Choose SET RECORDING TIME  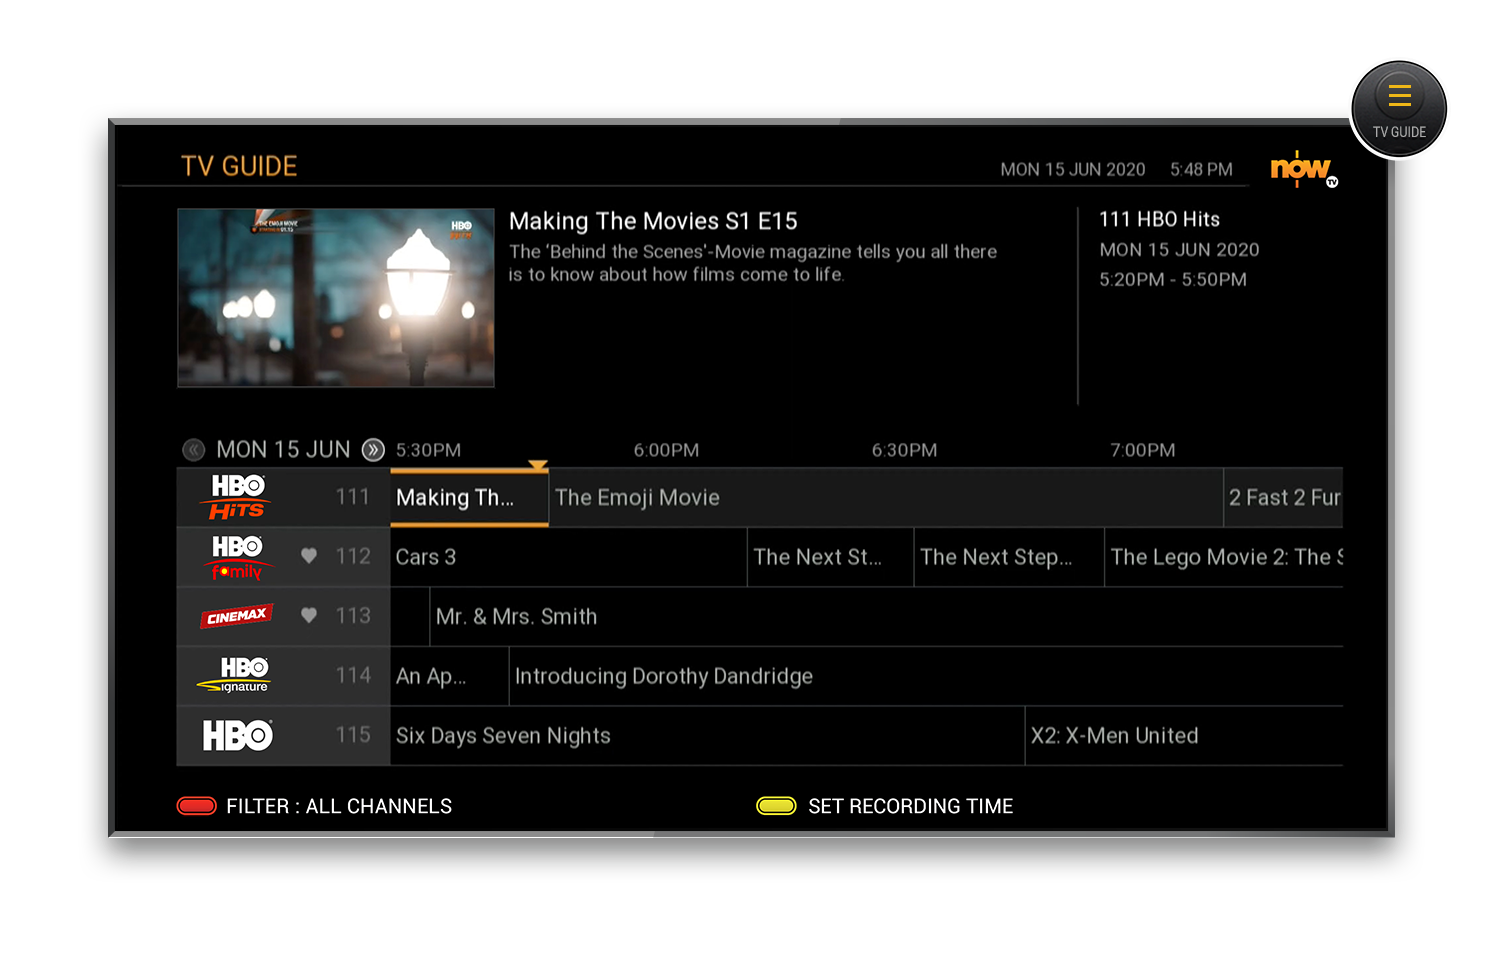coord(911,806)
